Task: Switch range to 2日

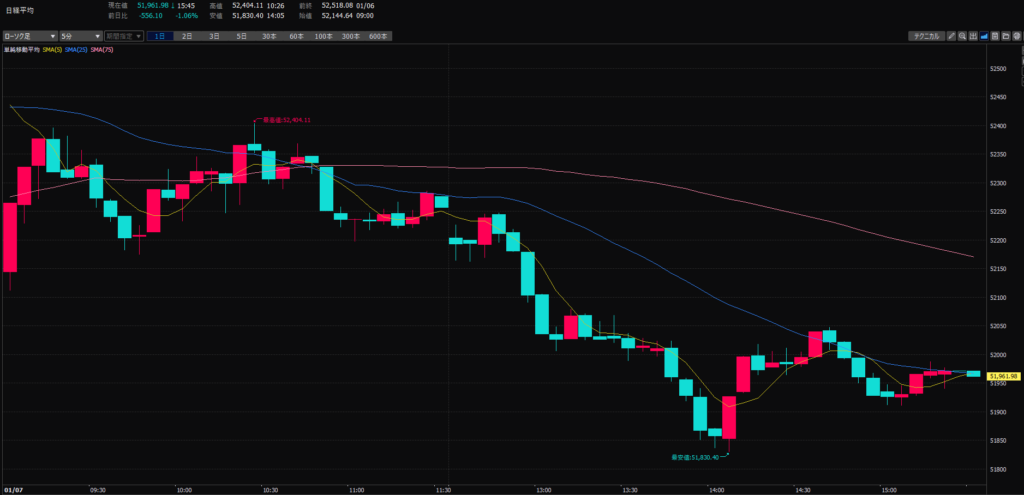Action: (x=187, y=36)
